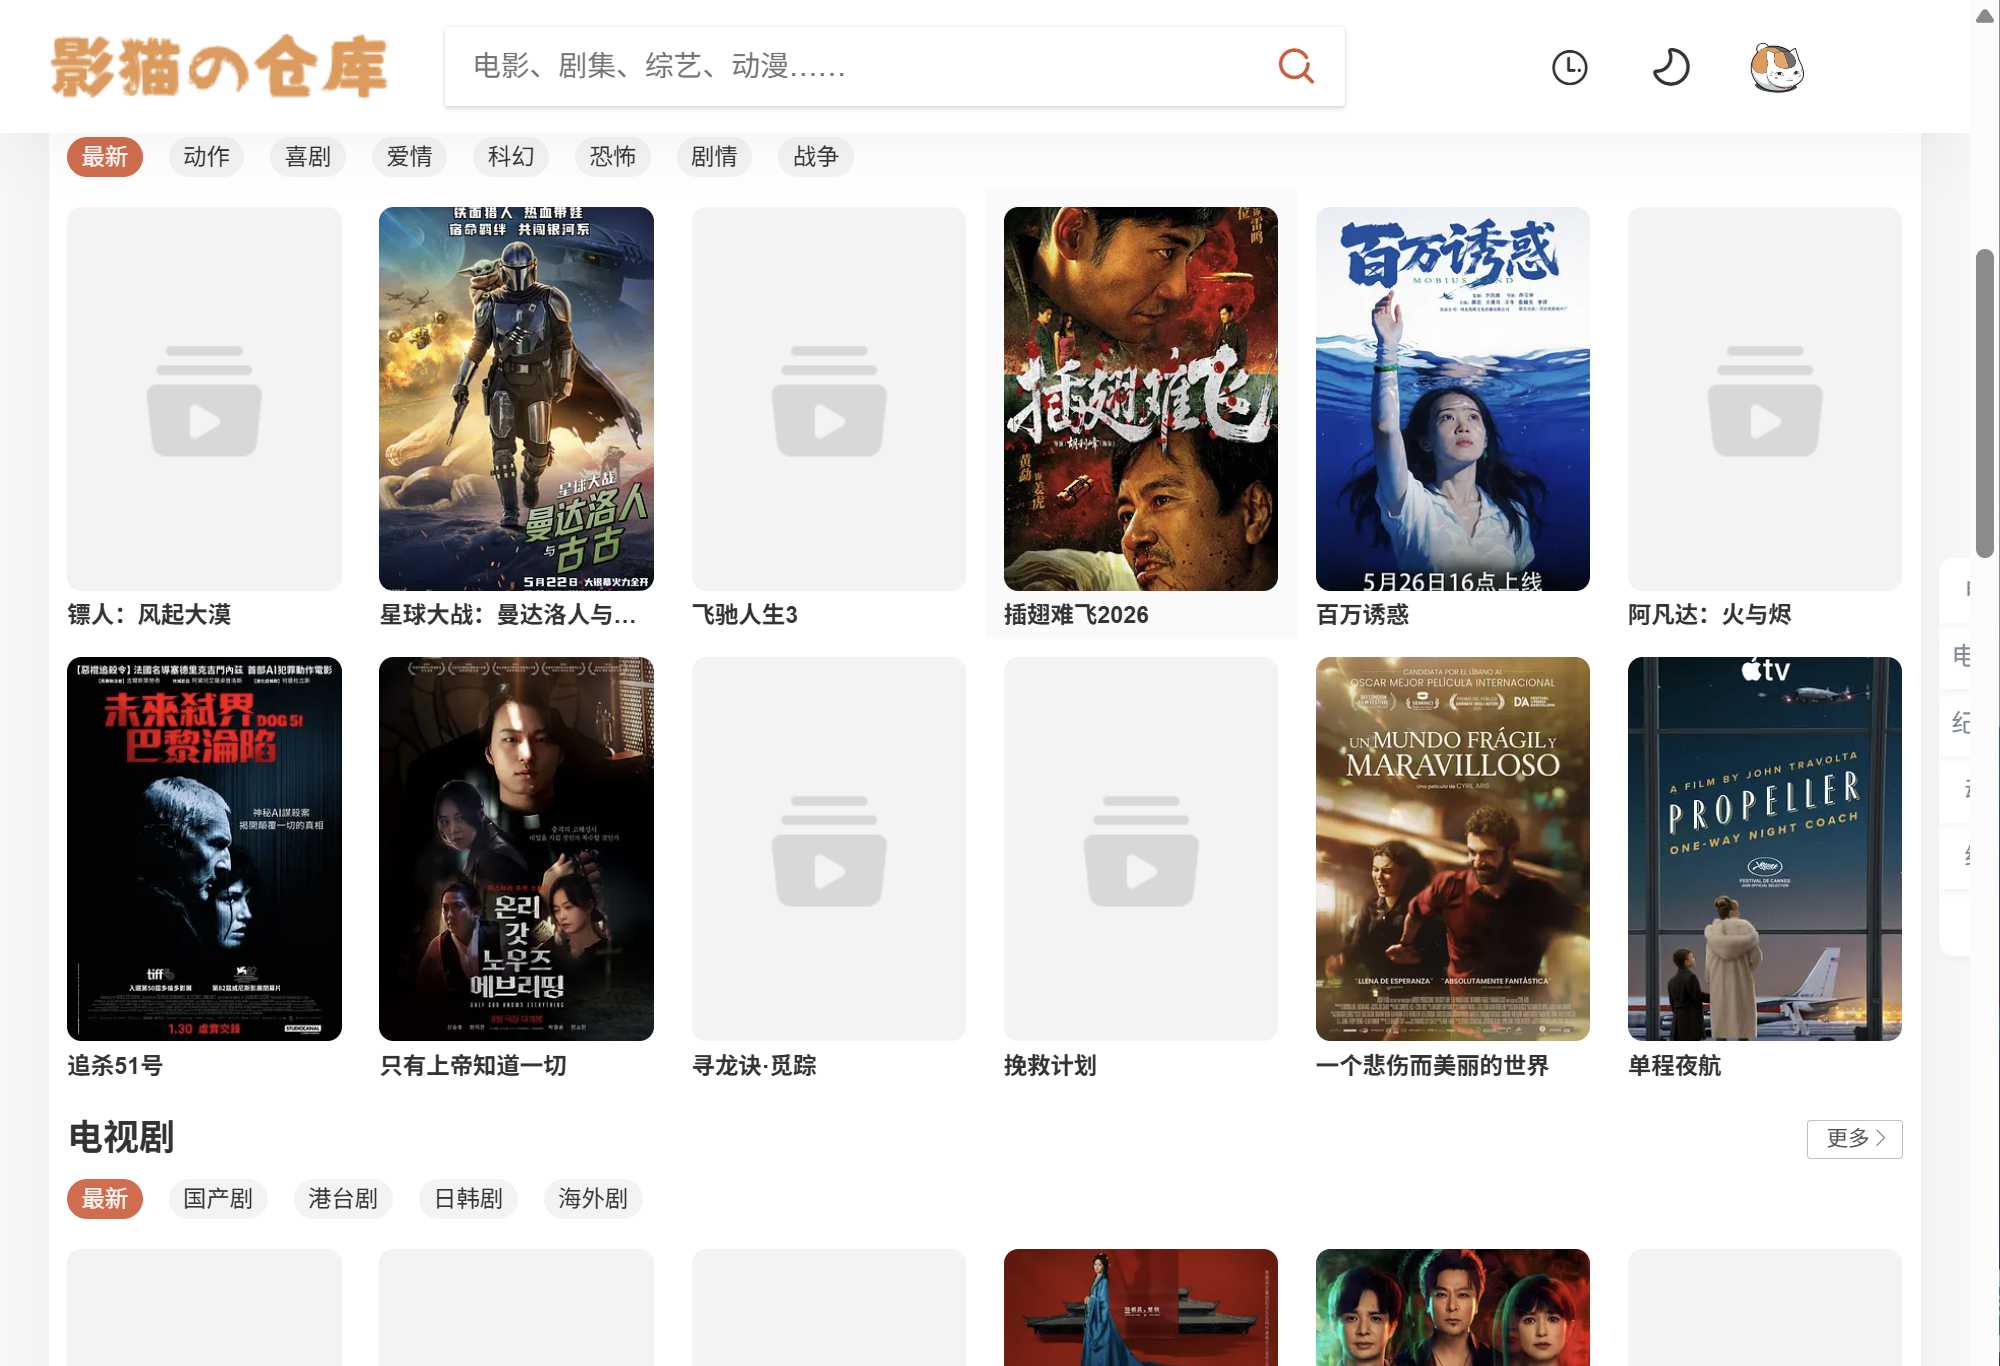
Task: Switch TV dramas to 日韩剧
Action: [x=468, y=1198]
